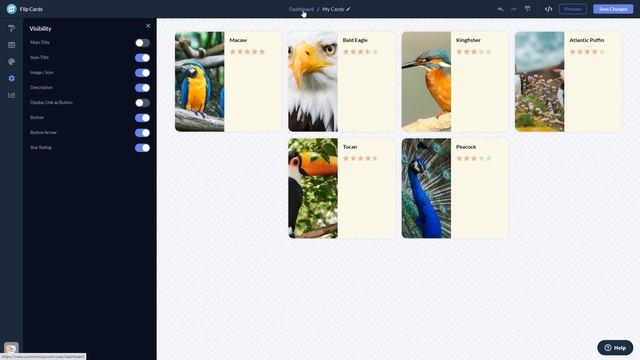640x360 pixels.
Task: Select the Peacock card image
Action: tap(426, 188)
